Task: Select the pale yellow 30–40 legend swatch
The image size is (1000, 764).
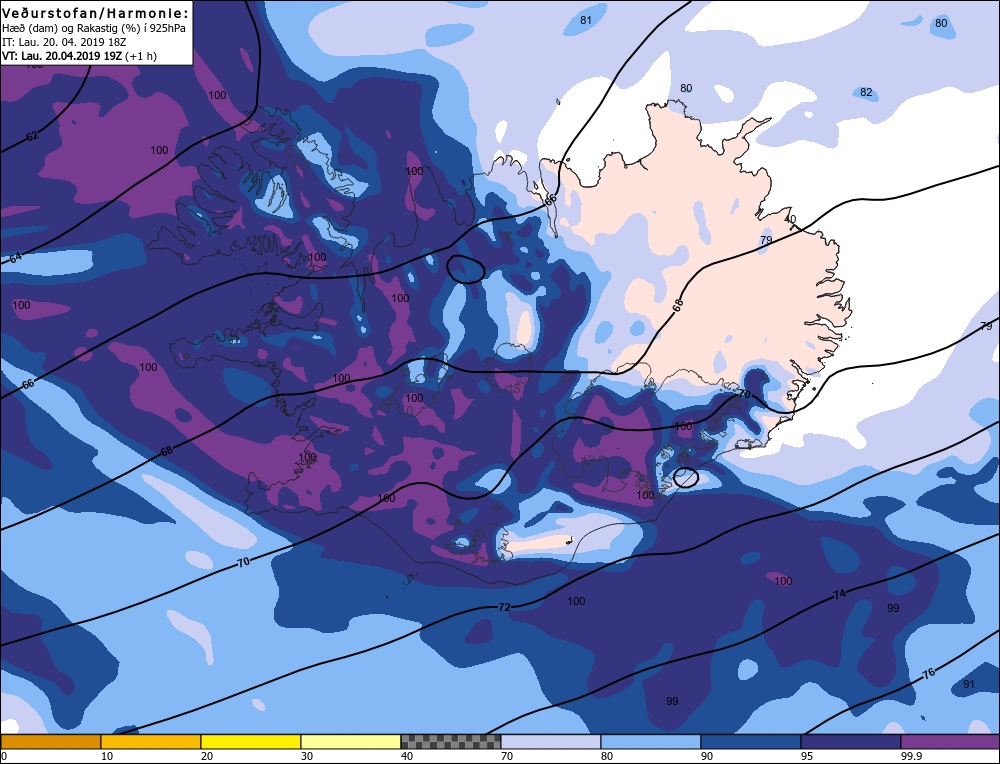Action: click(351, 742)
